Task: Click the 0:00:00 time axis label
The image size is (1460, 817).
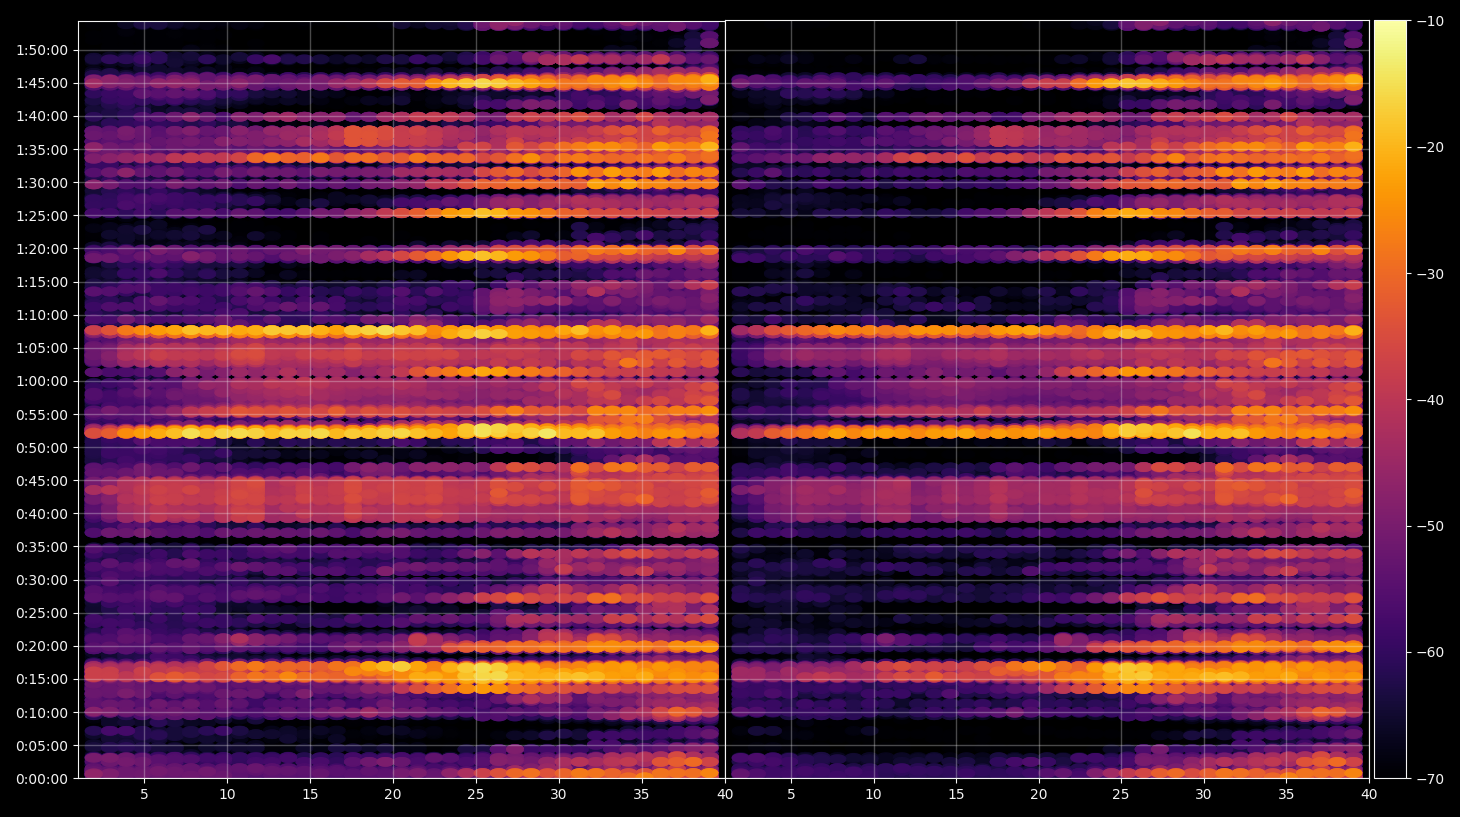Action: pyautogui.click(x=42, y=779)
